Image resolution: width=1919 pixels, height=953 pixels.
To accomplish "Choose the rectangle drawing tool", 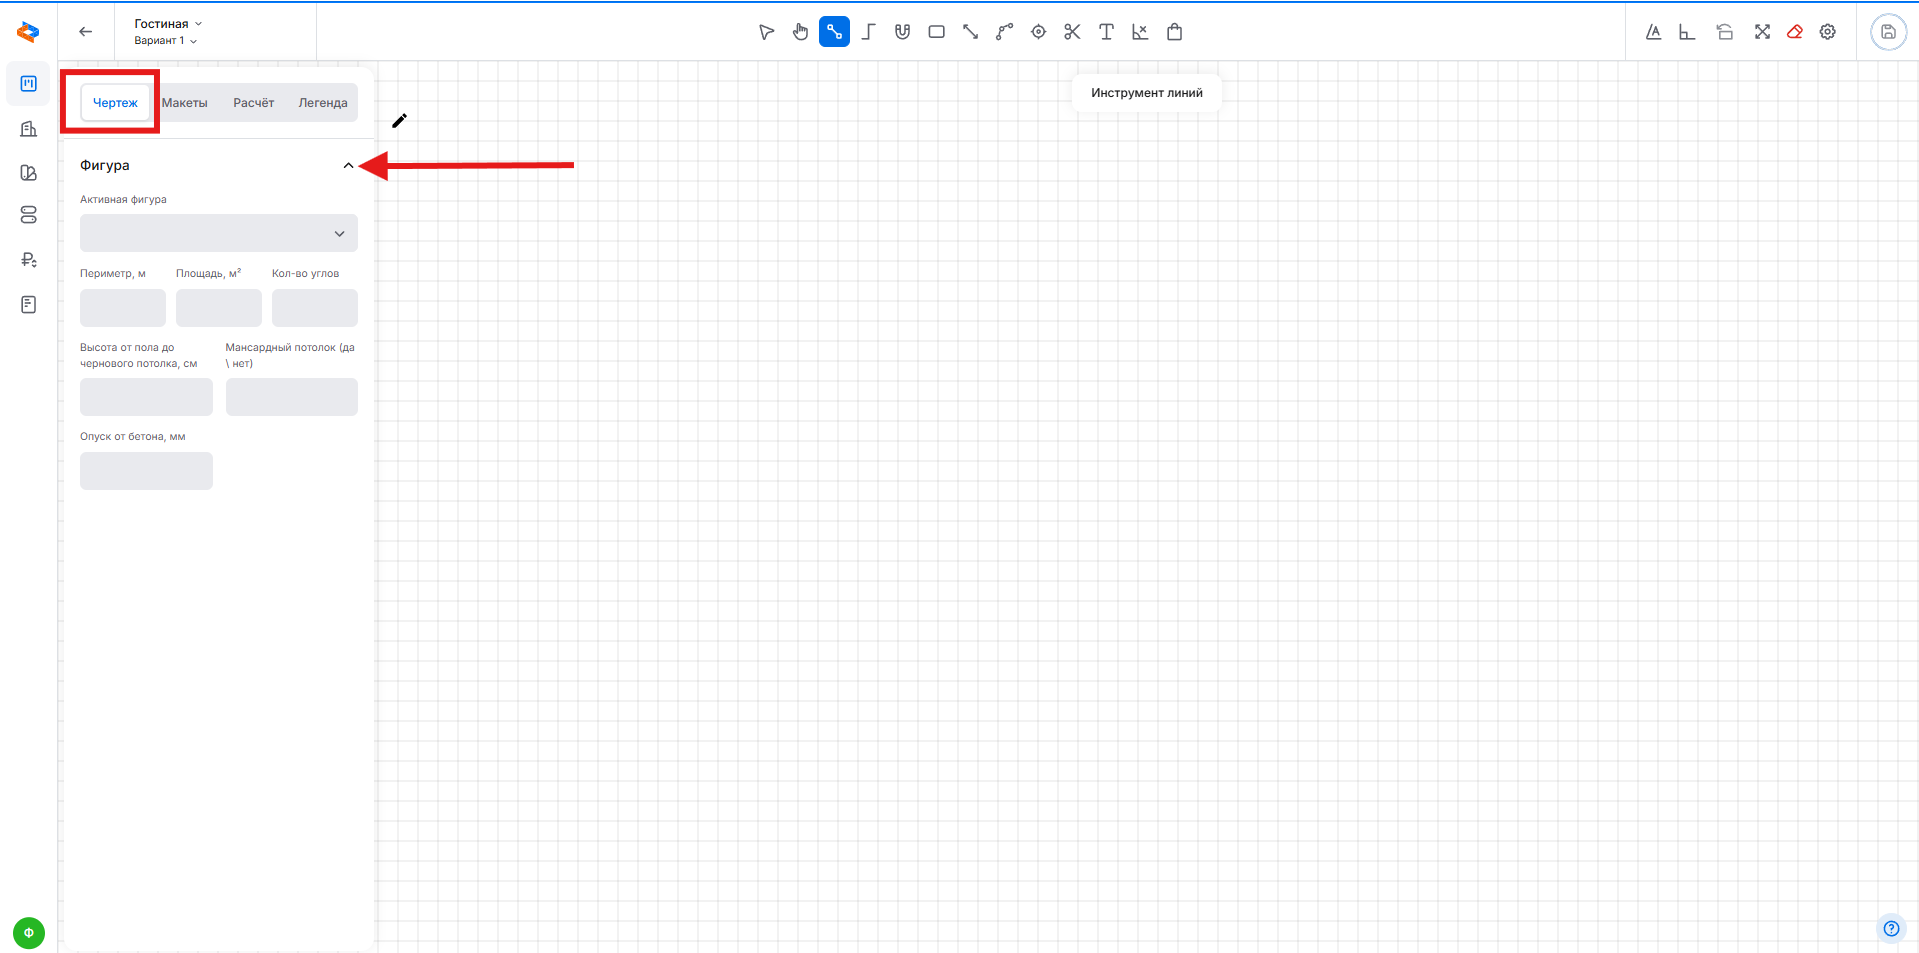I will 936,32.
